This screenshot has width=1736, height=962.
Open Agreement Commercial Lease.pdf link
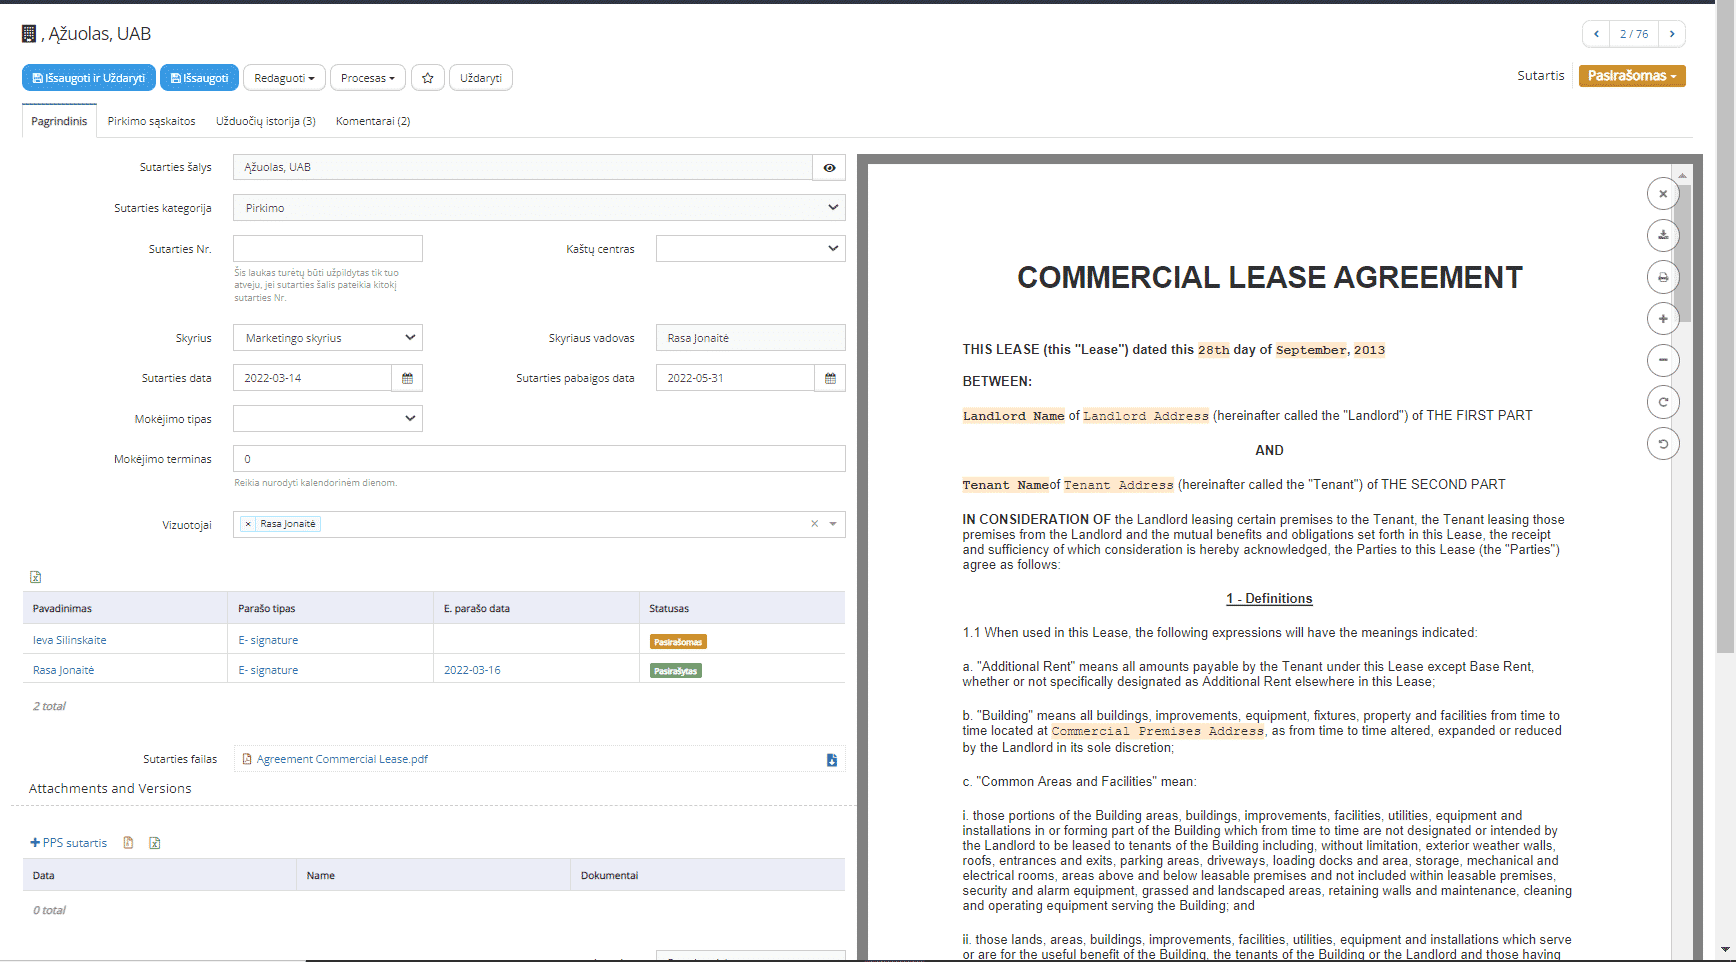[341, 759]
